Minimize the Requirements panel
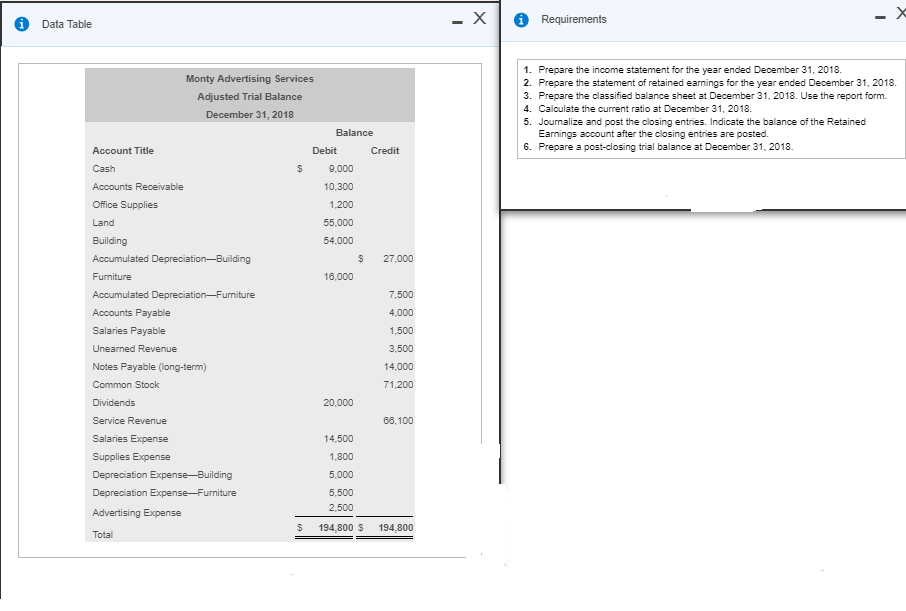 [x=879, y=14]
